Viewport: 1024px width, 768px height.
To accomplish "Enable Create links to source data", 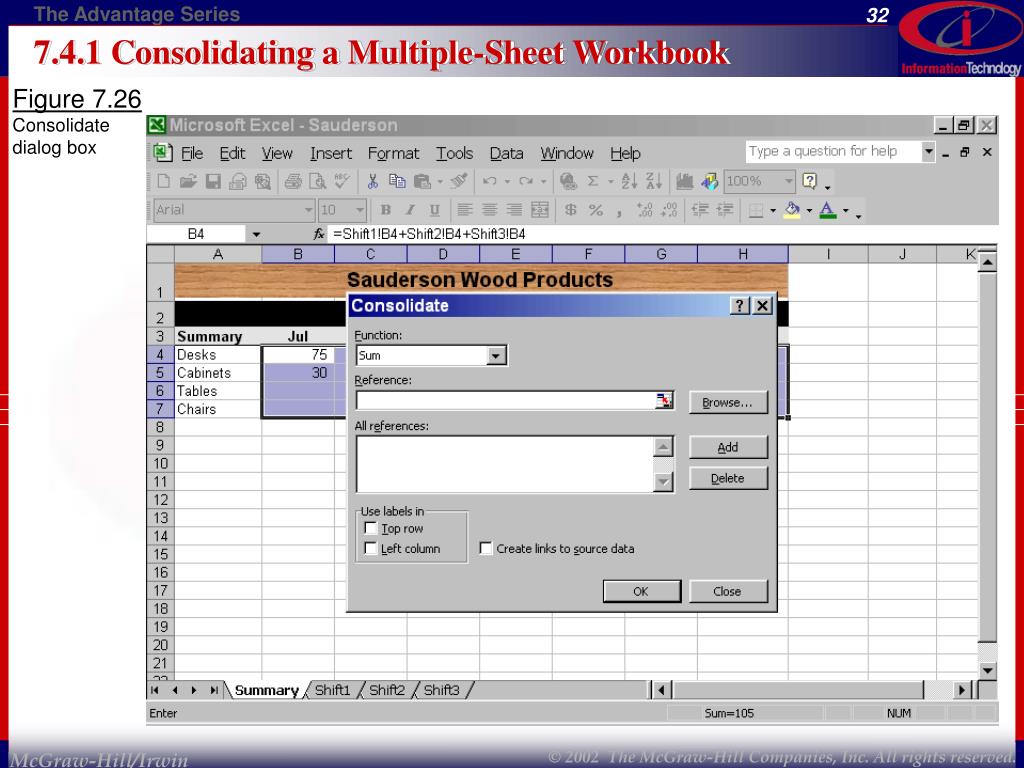I will [x=486, y=548].
